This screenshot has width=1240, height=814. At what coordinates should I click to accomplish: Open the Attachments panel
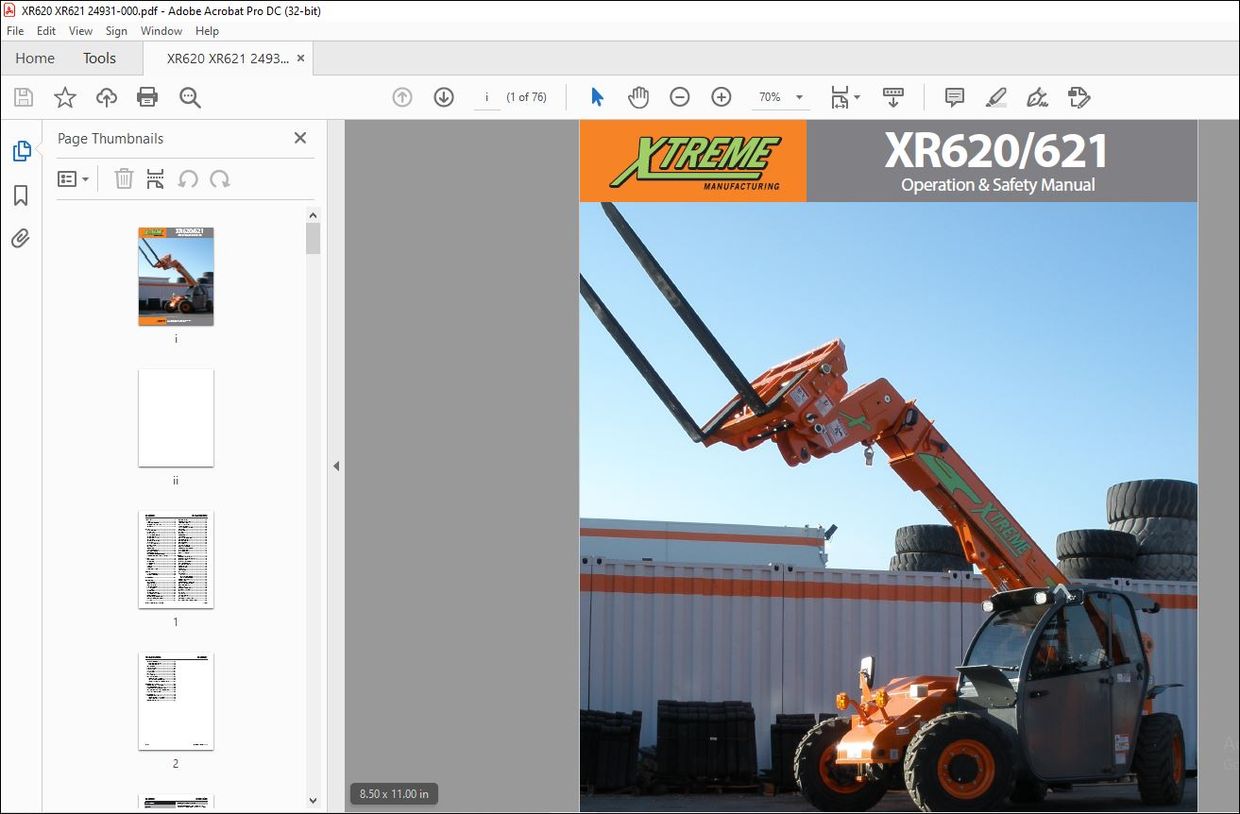coord(20,238)
